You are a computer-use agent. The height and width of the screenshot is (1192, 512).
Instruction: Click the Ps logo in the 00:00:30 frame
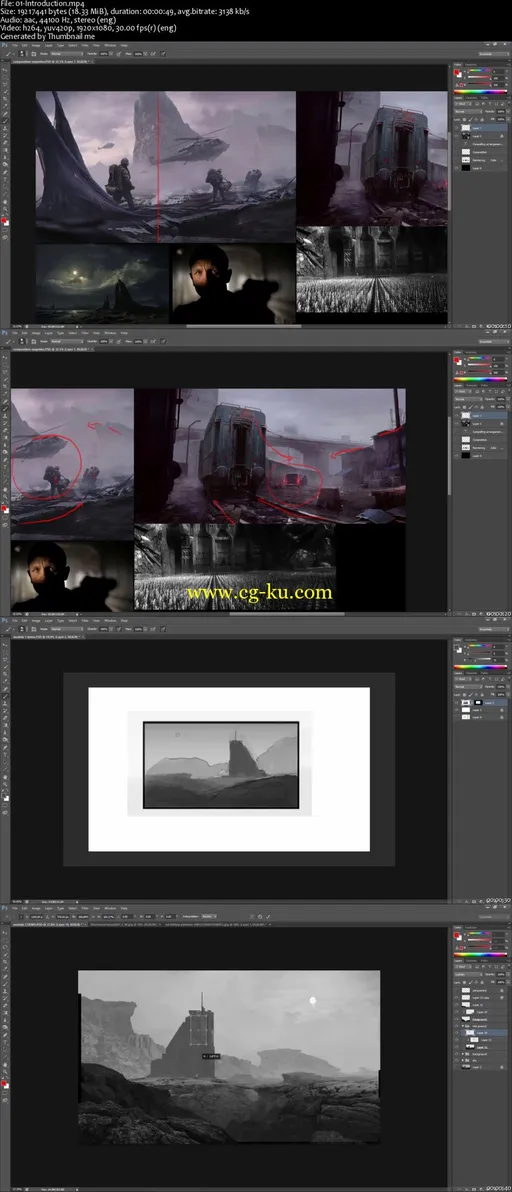[4, 621]
